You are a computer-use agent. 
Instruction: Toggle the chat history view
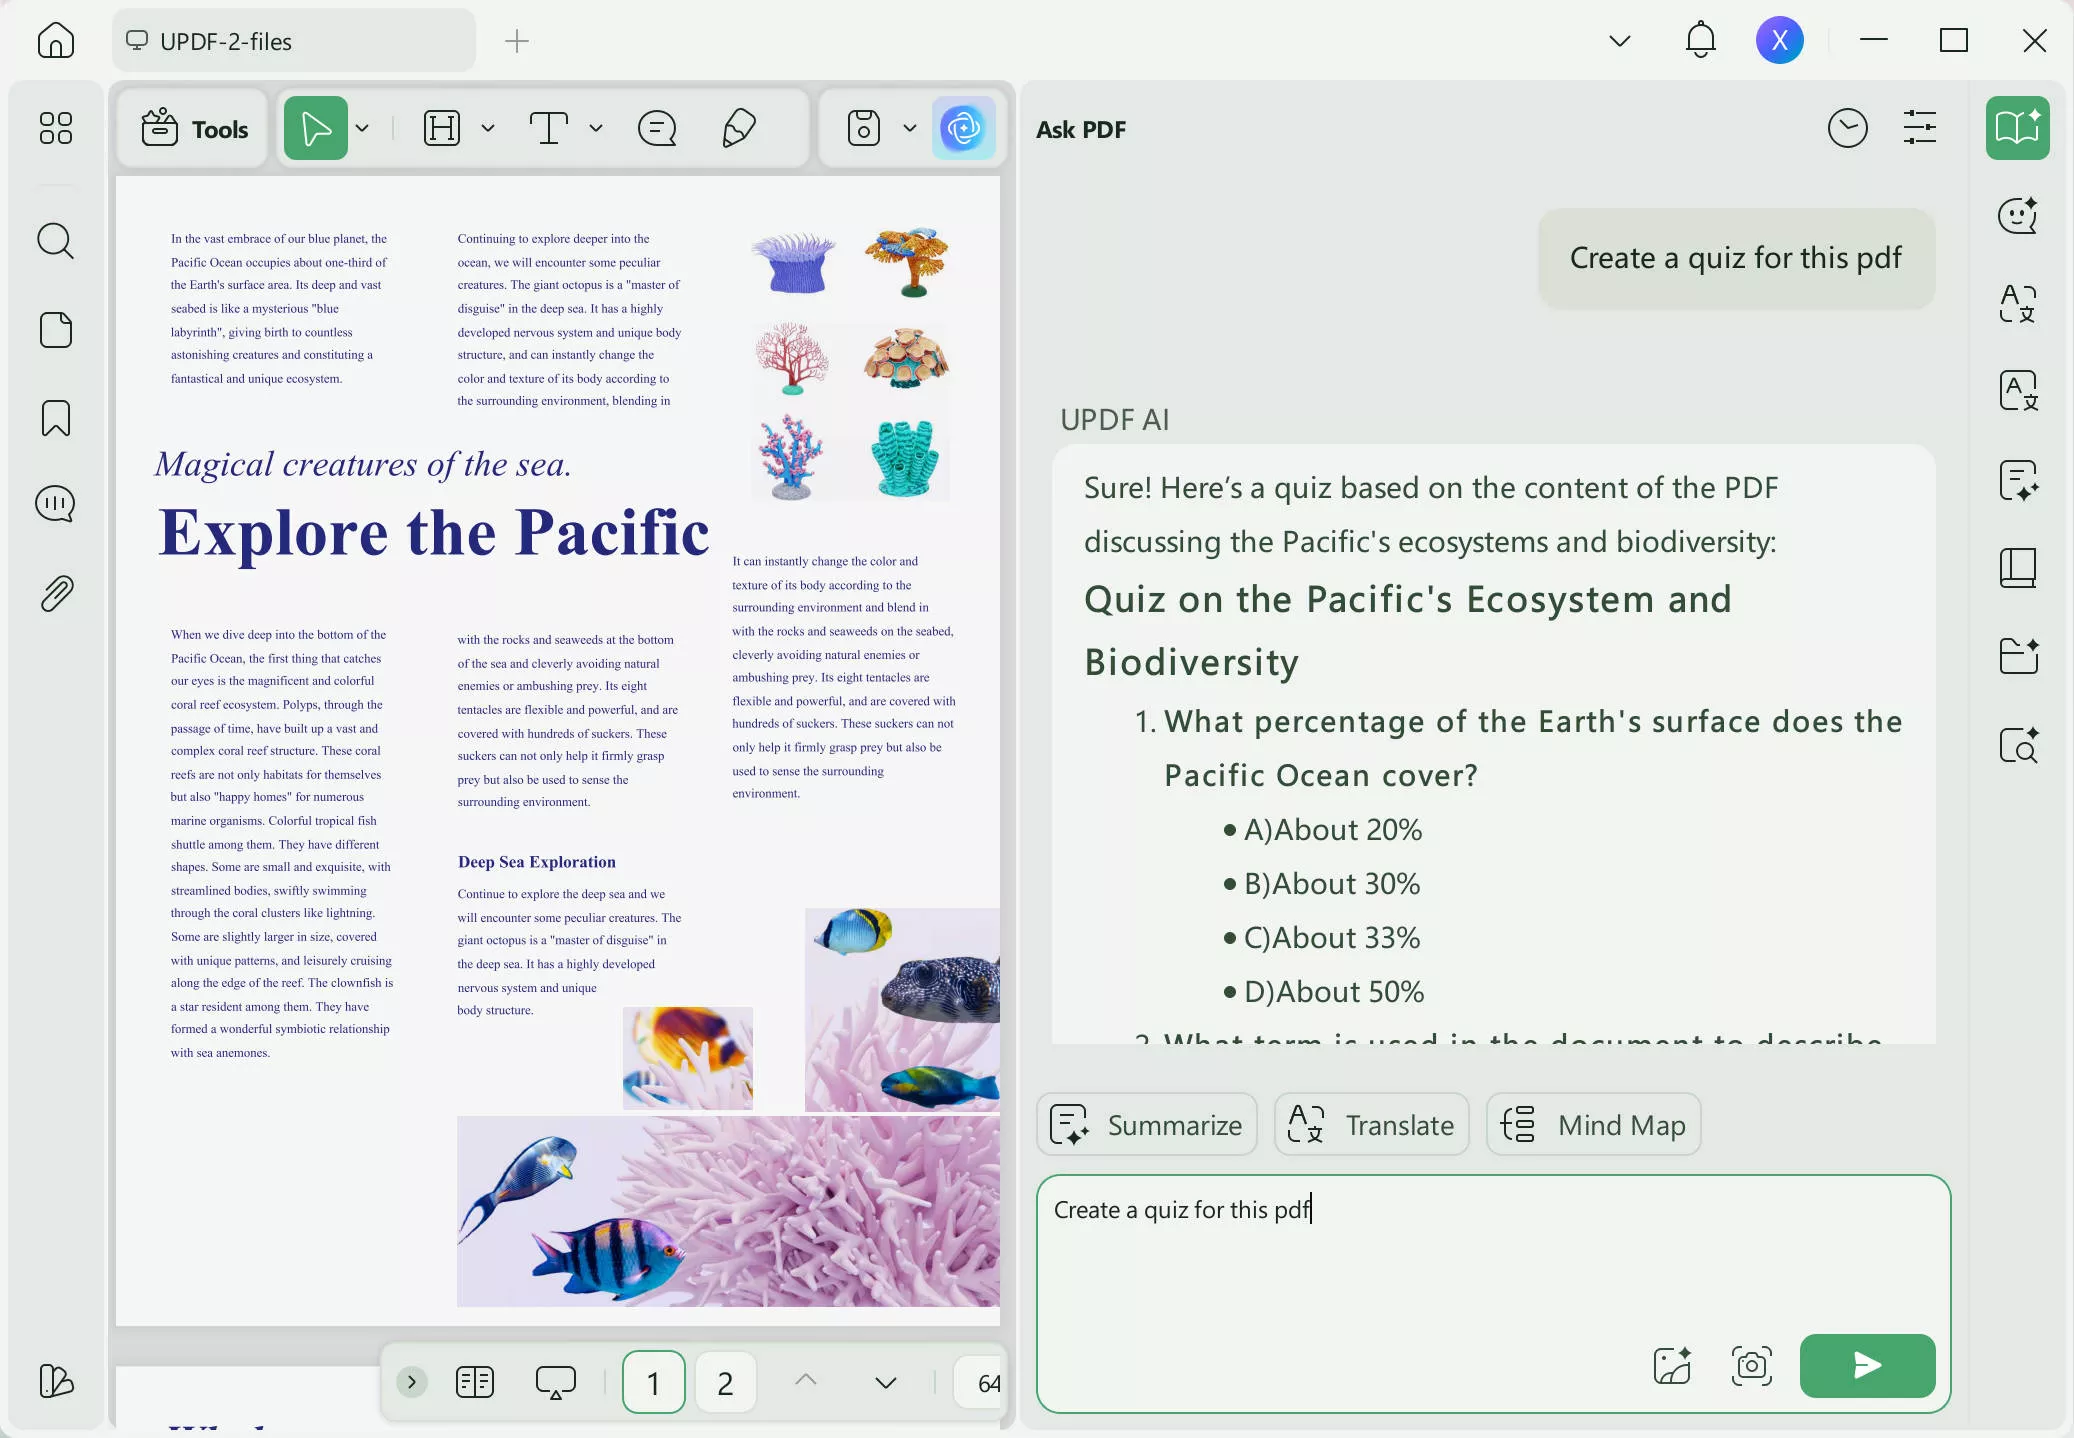[1846, 128]
